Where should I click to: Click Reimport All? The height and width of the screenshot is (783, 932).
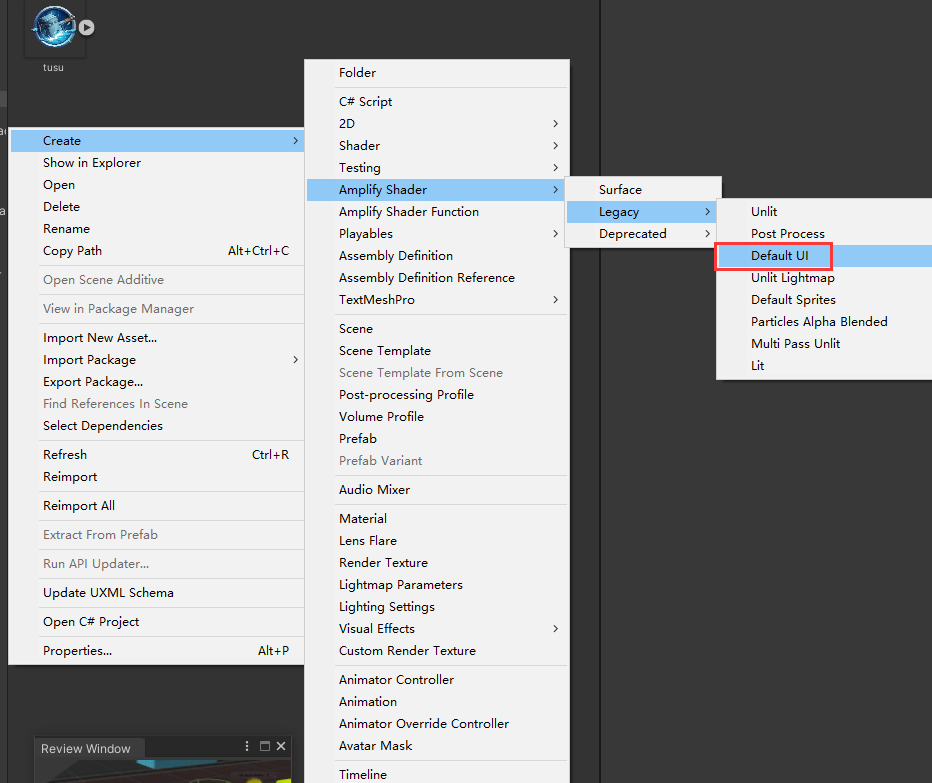tap(158, 506)
